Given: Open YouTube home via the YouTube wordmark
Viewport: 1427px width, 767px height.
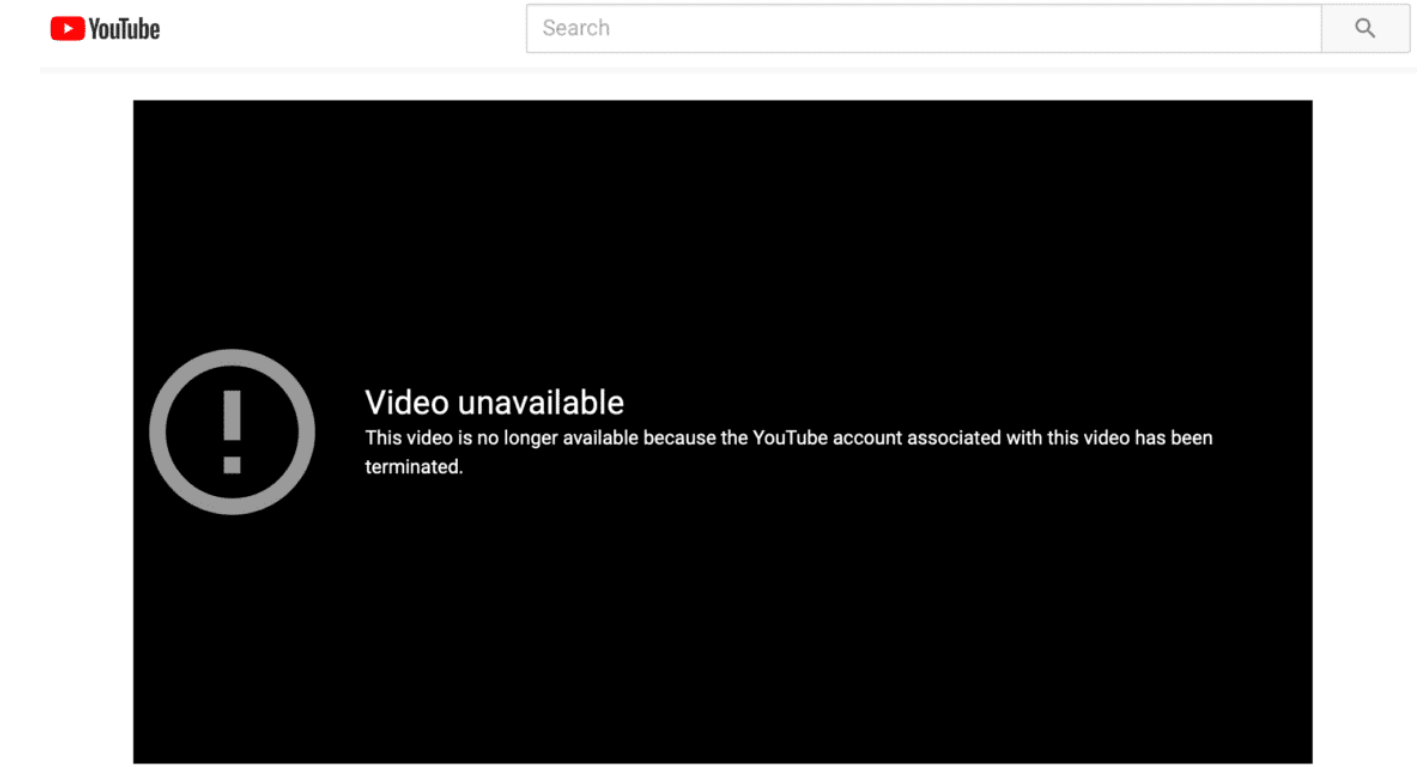Looking at the screenshot, I should [x=124, y=29].
